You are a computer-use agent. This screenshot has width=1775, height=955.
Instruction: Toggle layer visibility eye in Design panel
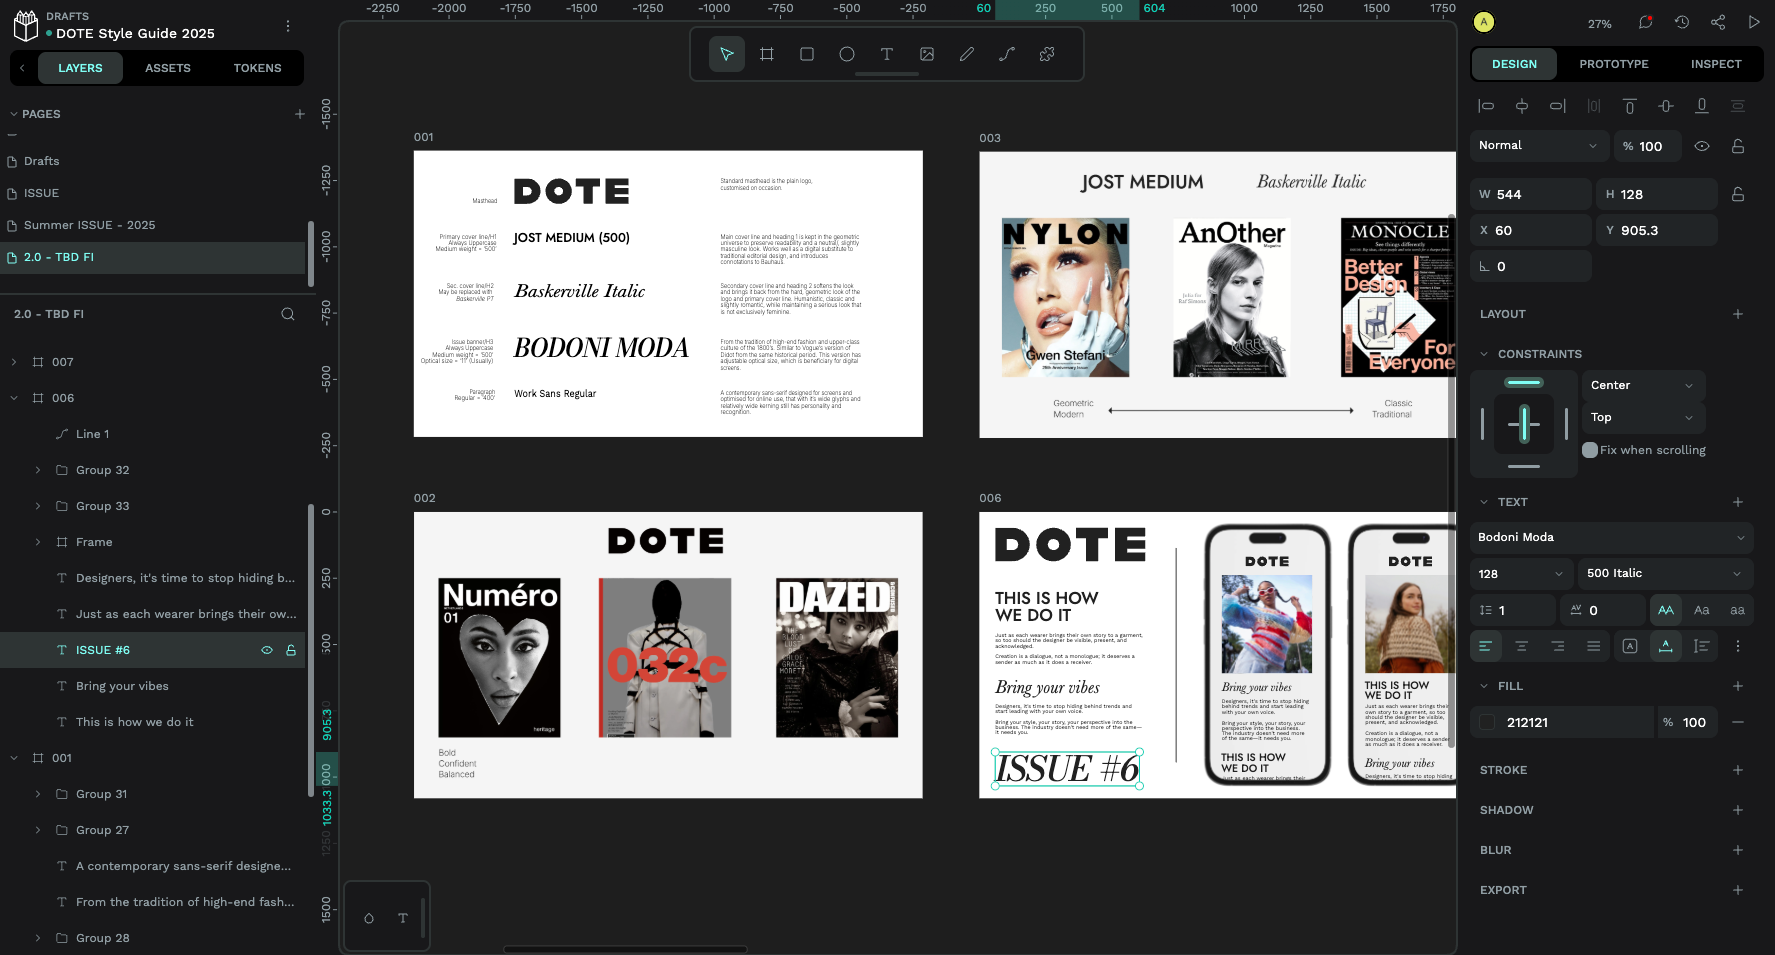click(x=1702, y=146)
